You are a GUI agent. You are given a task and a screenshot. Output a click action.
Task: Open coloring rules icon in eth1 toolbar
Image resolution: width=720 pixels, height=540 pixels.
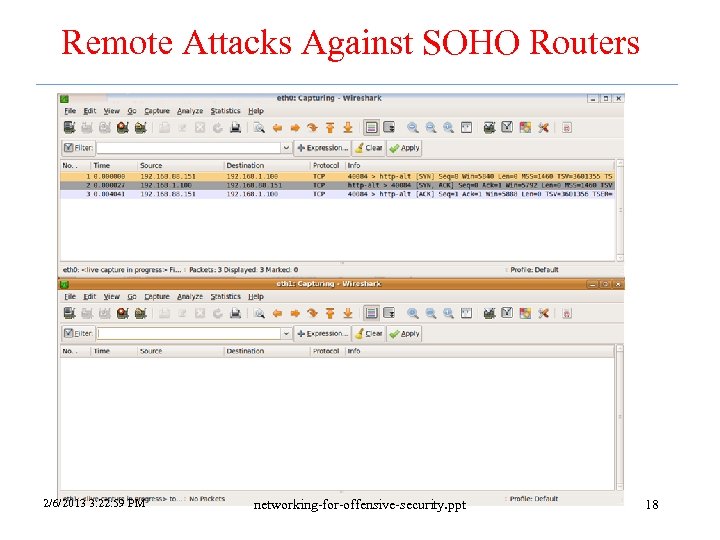[525, 313]
